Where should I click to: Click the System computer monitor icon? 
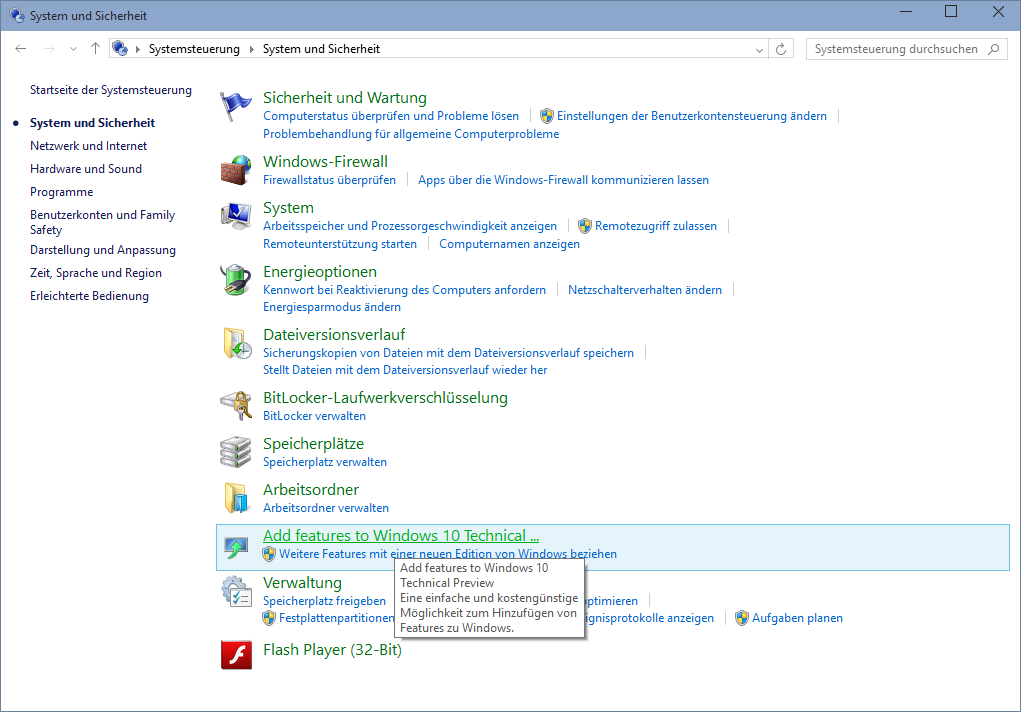(236, 216)
